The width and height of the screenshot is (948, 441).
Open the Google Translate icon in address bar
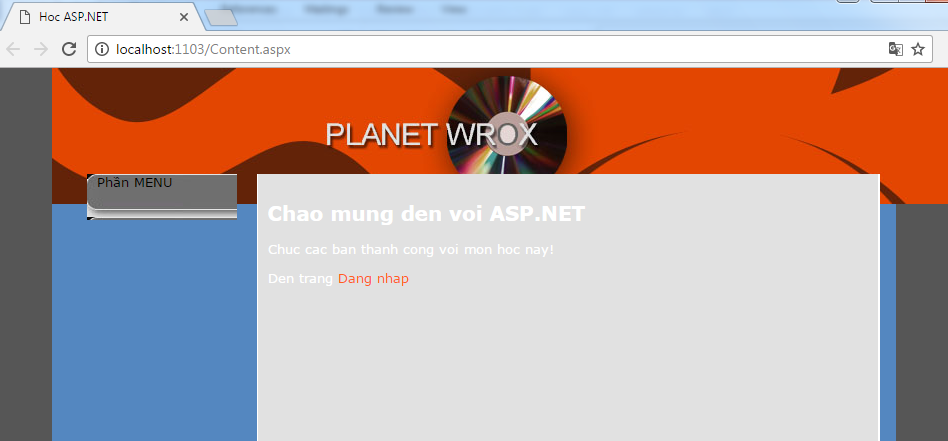(x=895, y=50)
